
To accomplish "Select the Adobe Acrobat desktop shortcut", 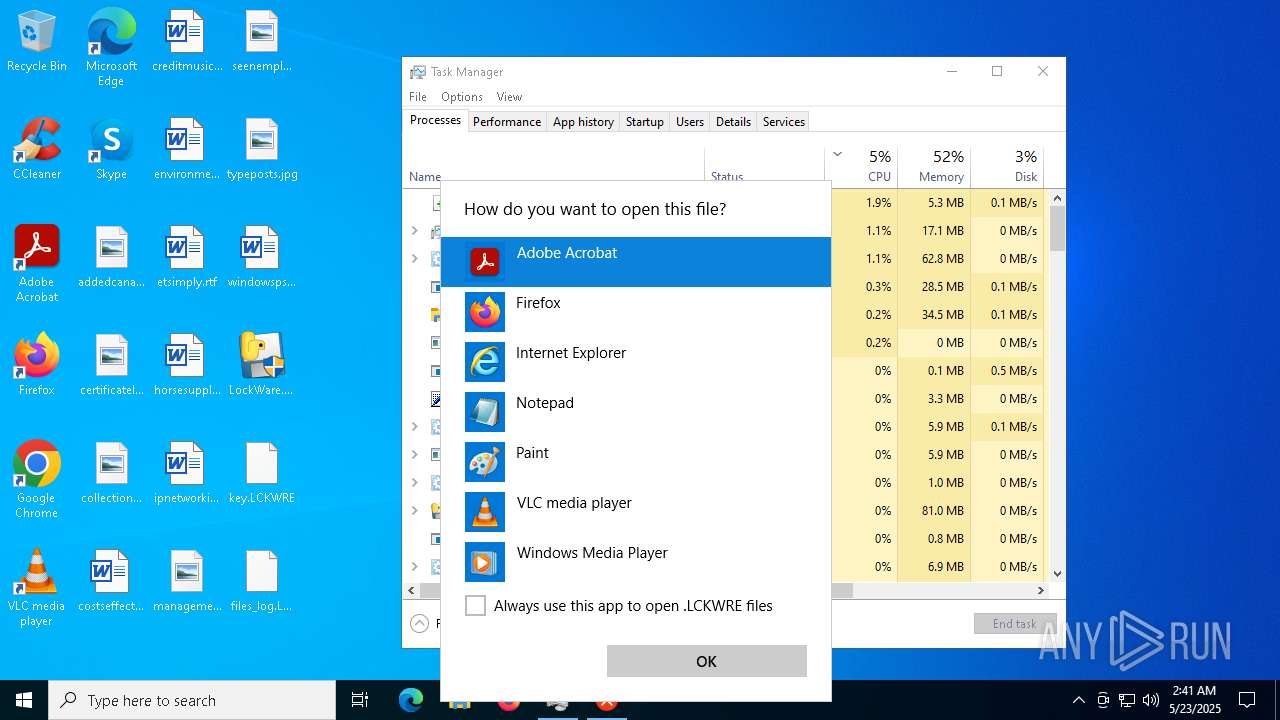I will tap(37, 264).
